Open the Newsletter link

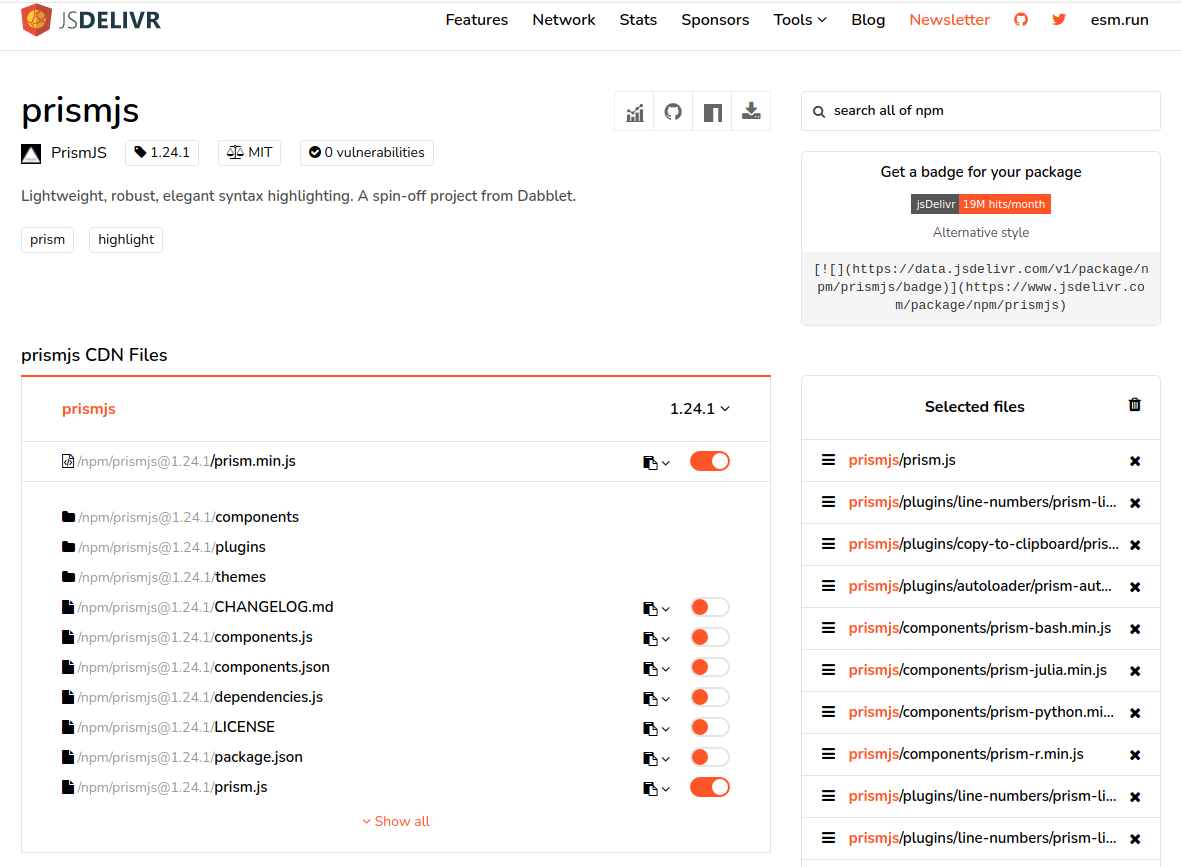tap(949, 20)
